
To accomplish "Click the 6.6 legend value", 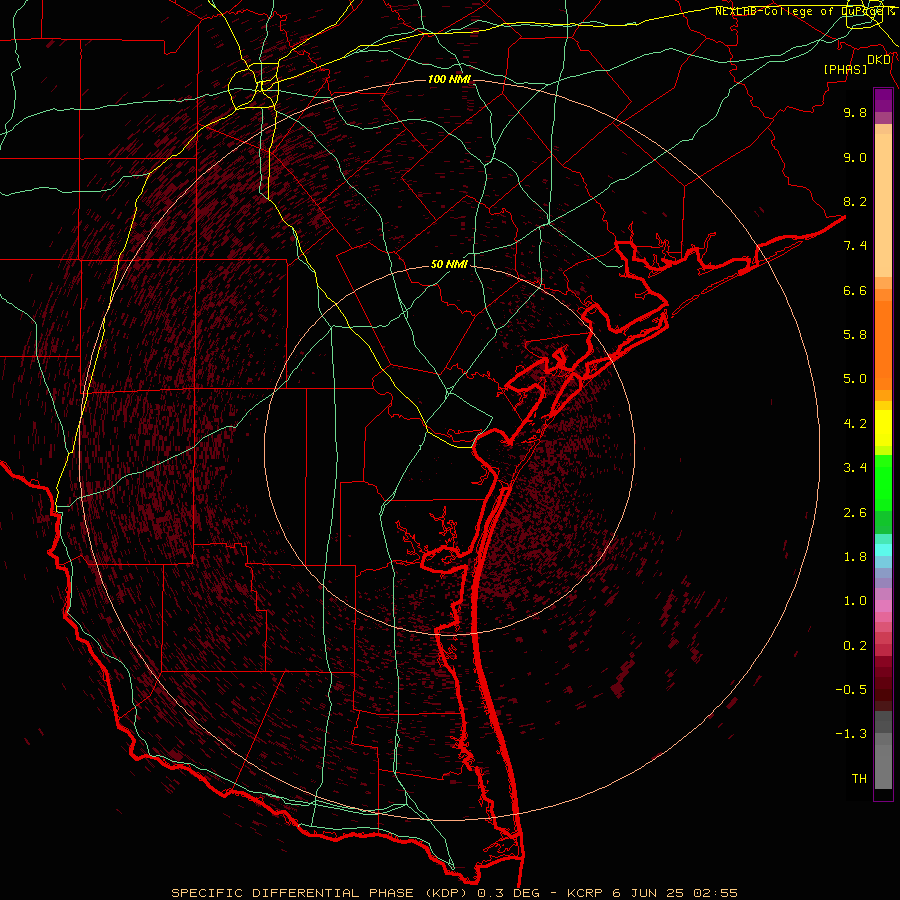I will [x=855, y=290].
